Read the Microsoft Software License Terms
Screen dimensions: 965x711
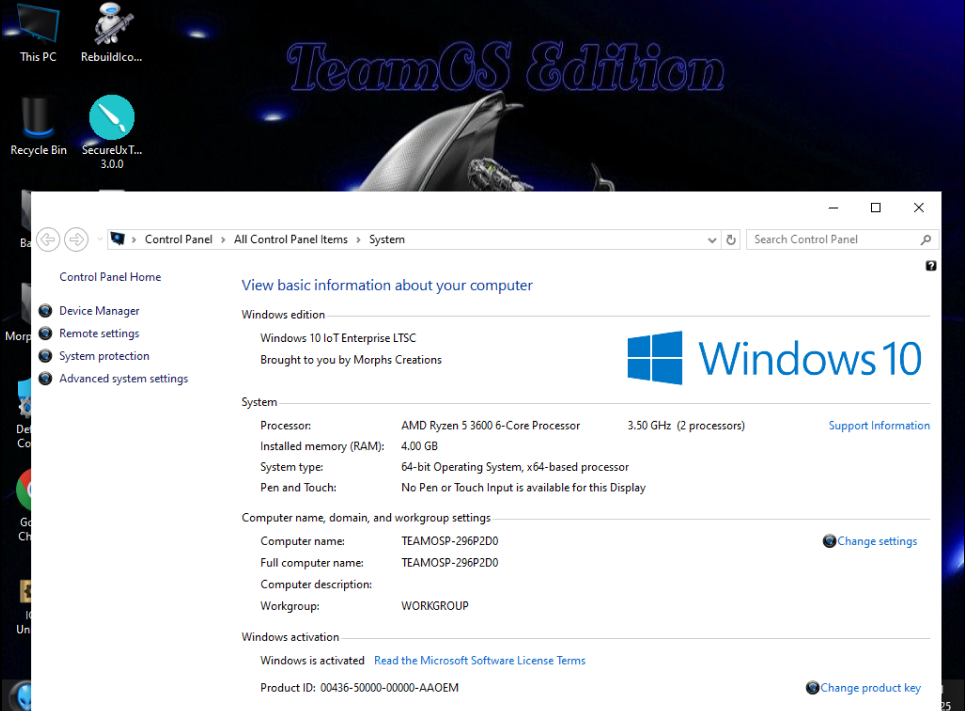479,661
